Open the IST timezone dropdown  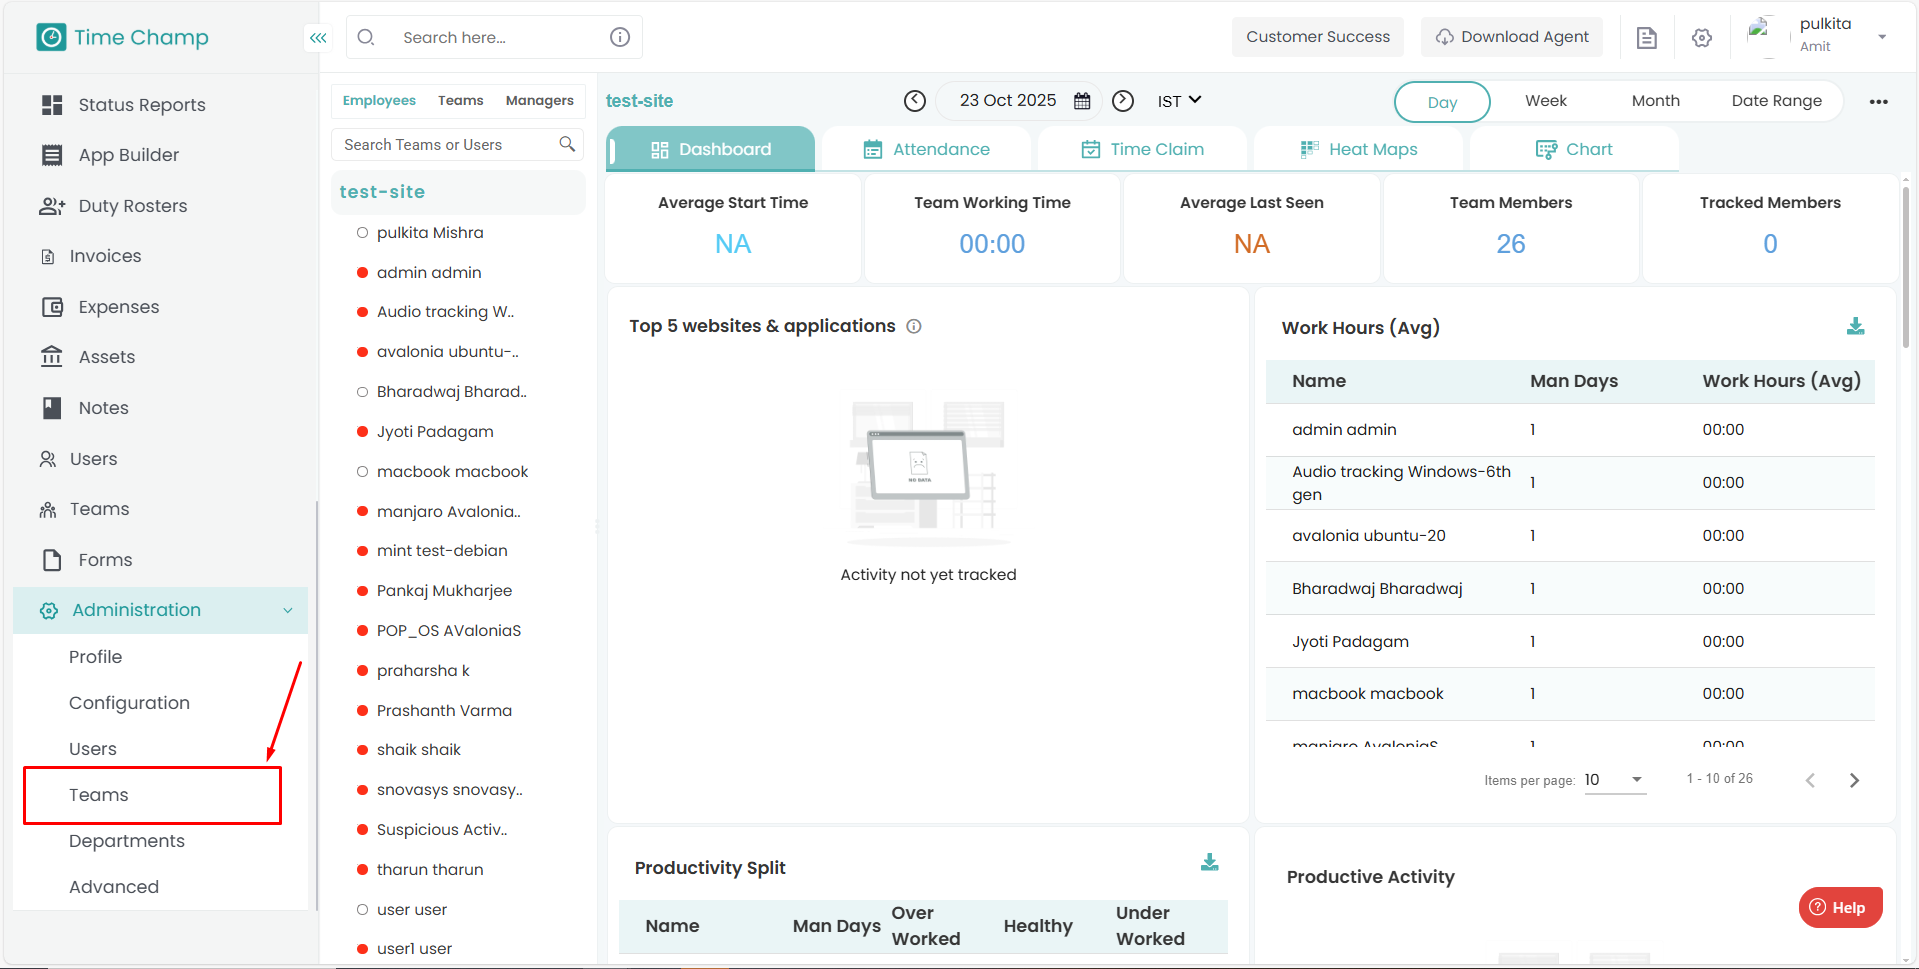coord(1179,101)
